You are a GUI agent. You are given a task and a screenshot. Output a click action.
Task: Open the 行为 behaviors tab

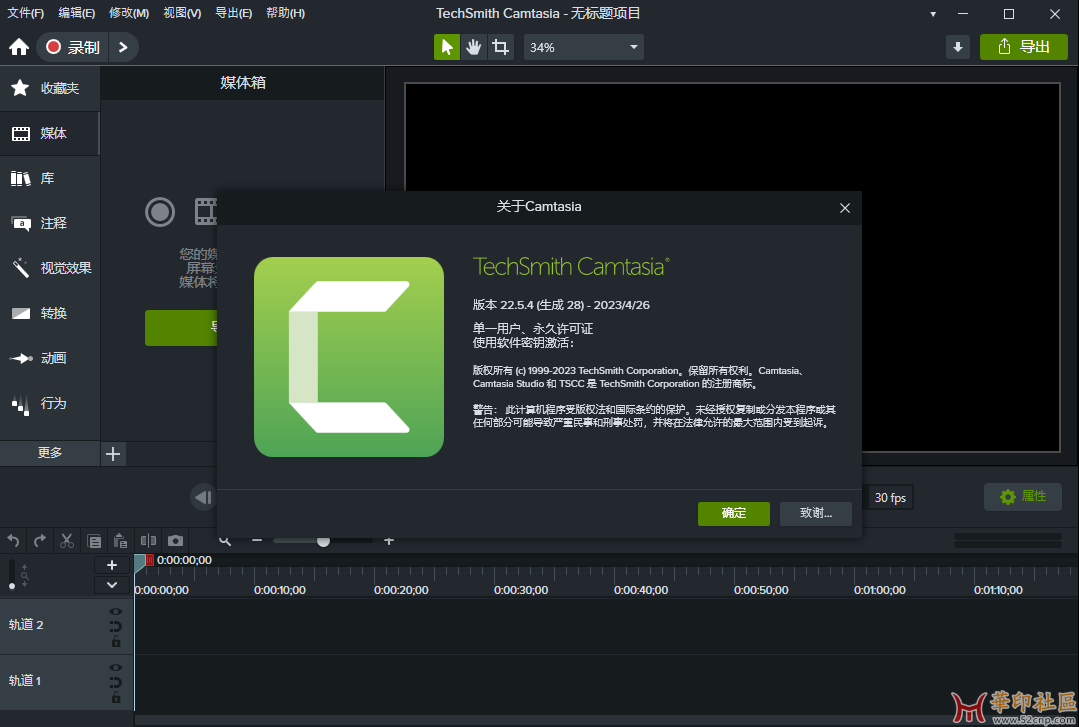coord(50,403)
